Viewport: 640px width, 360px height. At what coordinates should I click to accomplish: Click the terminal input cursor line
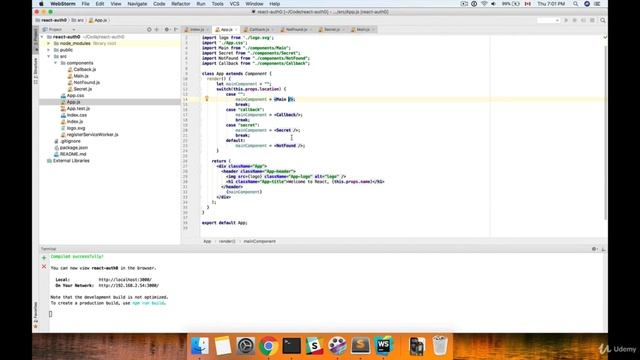pos(51,314)
